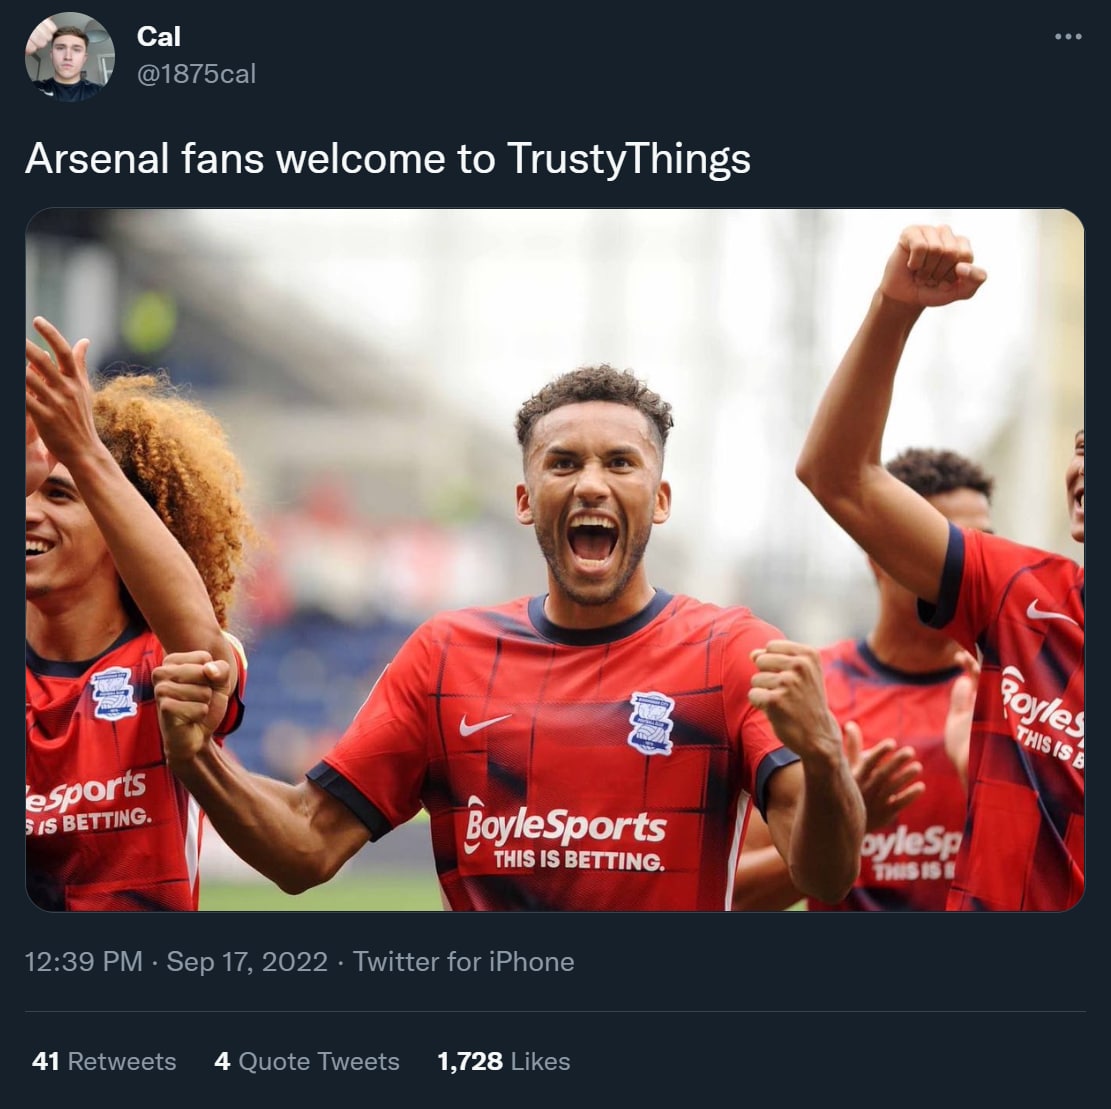Image resolution: width=1111 pixels, height=1109 pixels.
Task: Open Cal's profile avatar picture
Action: click(69, 57)
